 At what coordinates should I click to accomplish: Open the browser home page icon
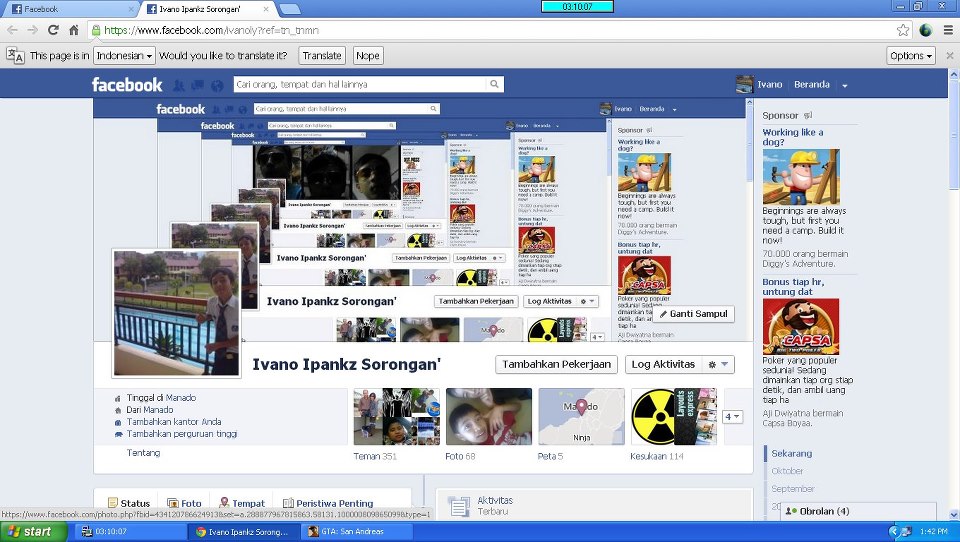pos(73,30)
